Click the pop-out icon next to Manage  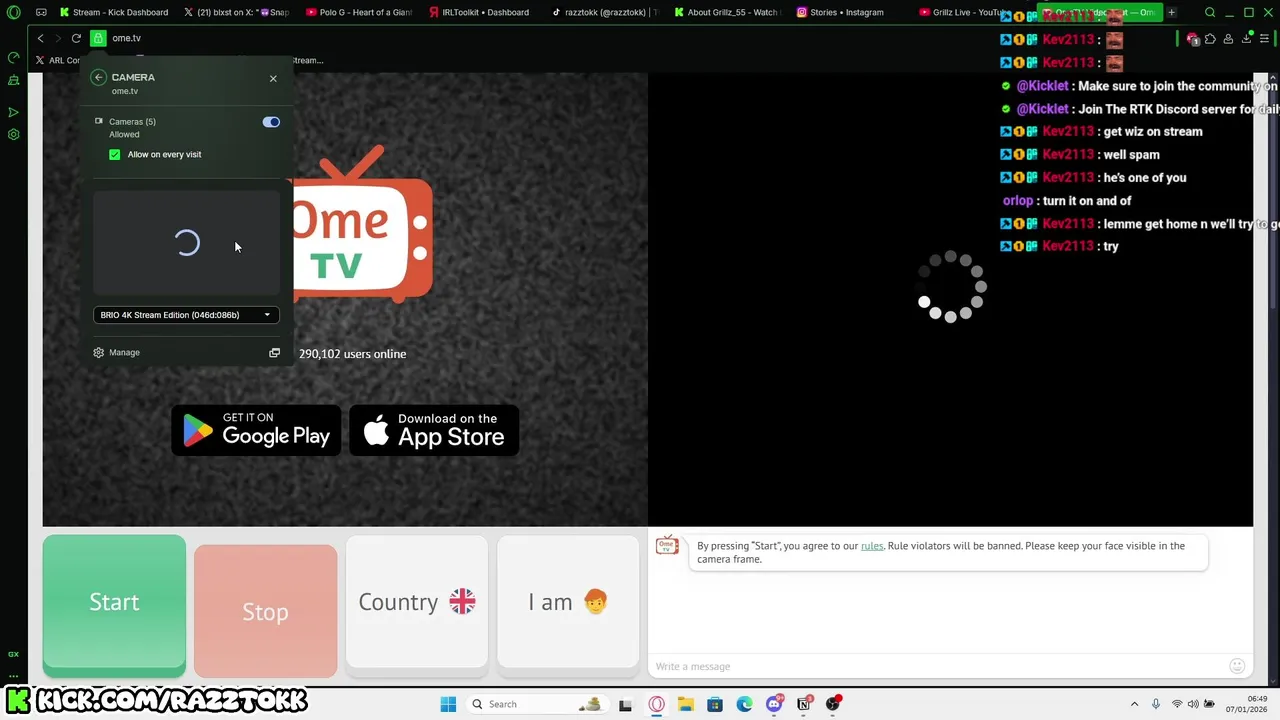pyautogui.click(x=274, y=352)
